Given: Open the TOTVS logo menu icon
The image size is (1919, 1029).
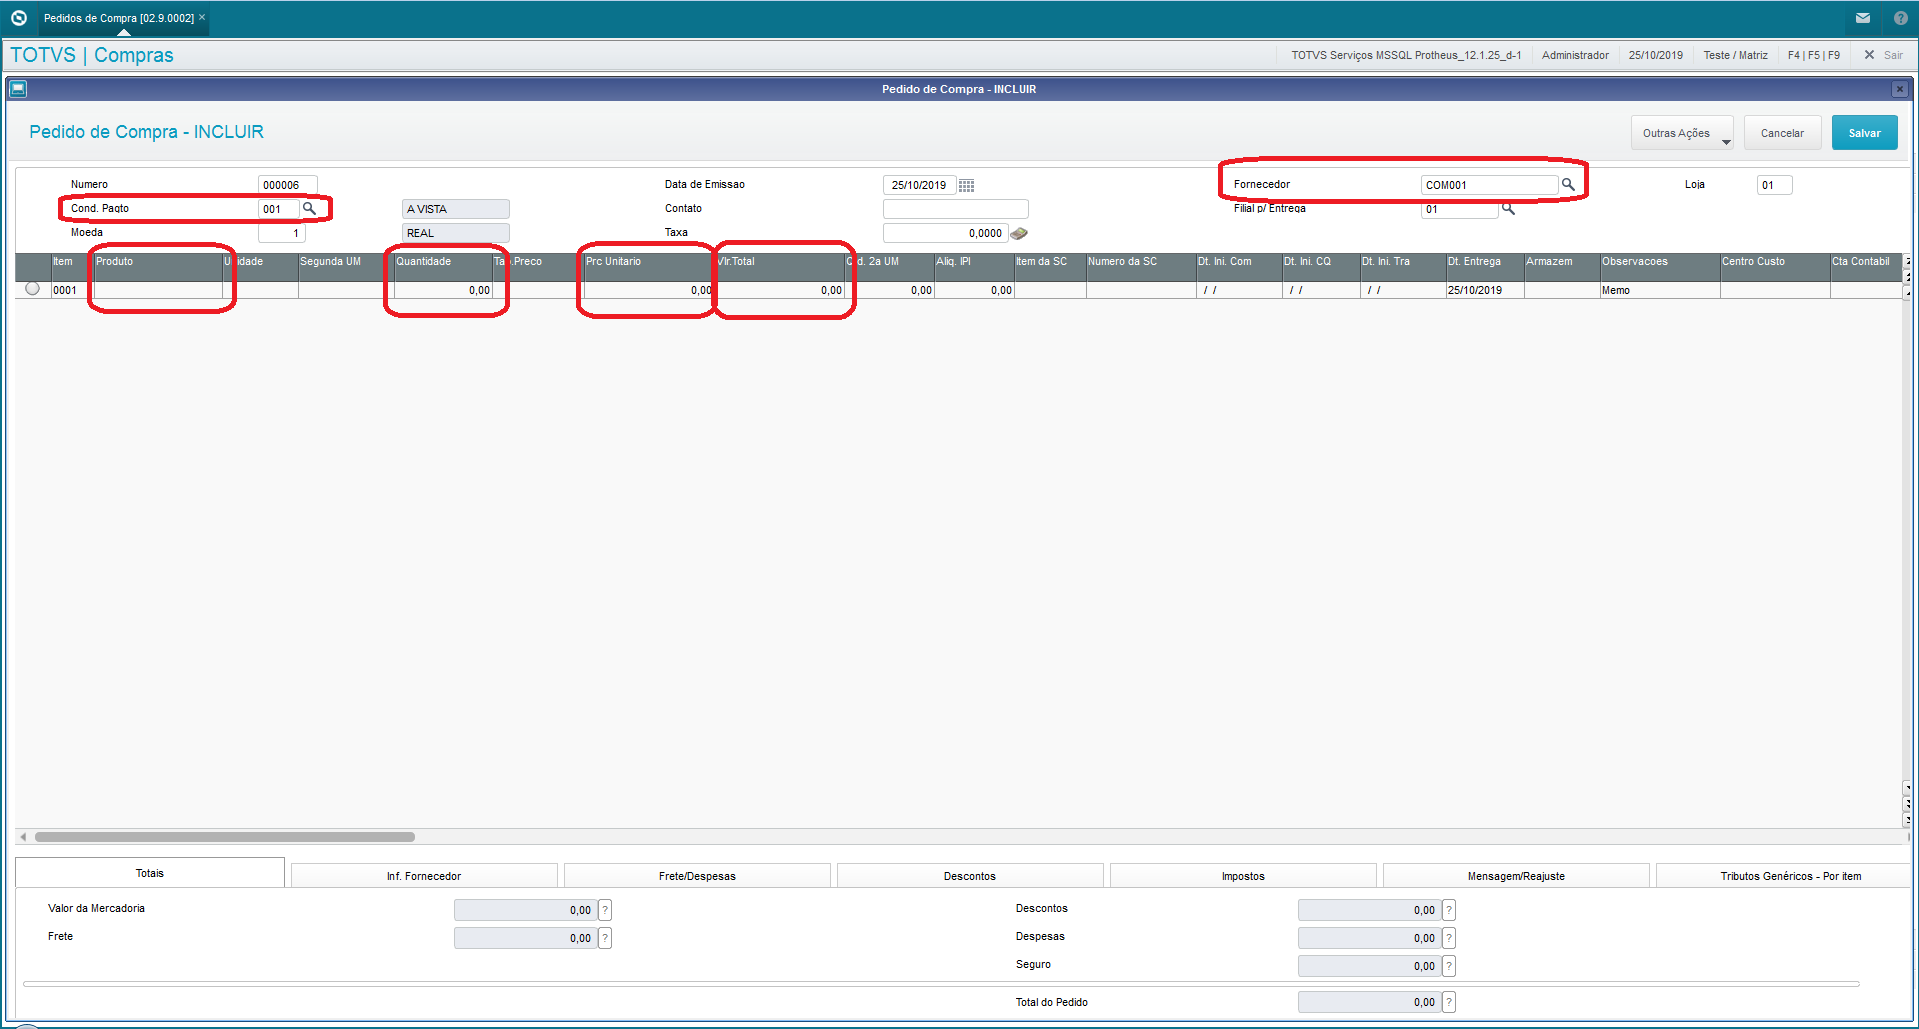Looking at the screenshot, I should (x=18, y=18).
